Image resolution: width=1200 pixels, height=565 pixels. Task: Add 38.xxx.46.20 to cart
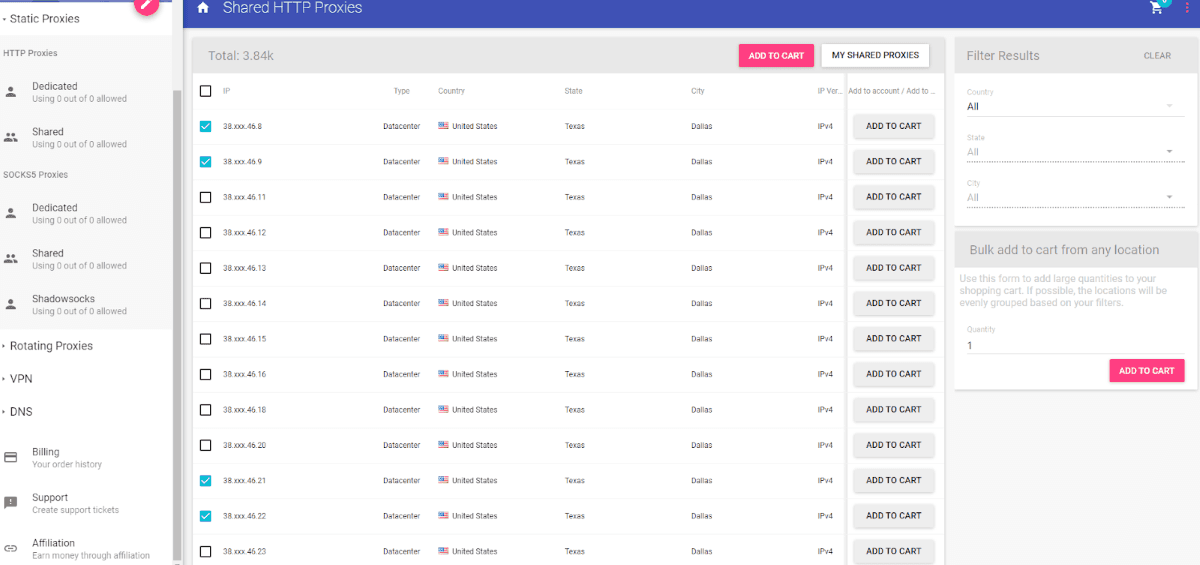point(893,445)
